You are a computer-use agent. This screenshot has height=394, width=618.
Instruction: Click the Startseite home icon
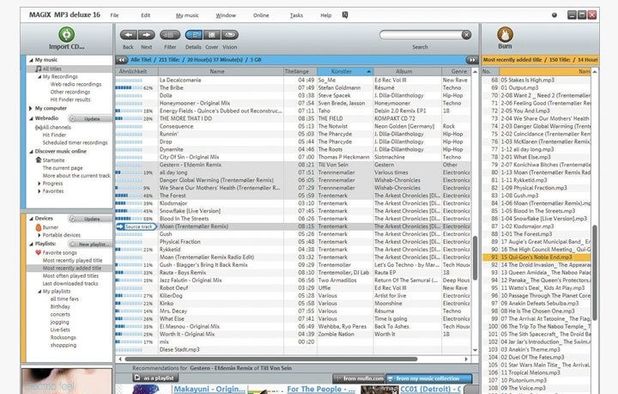point(38,160)
